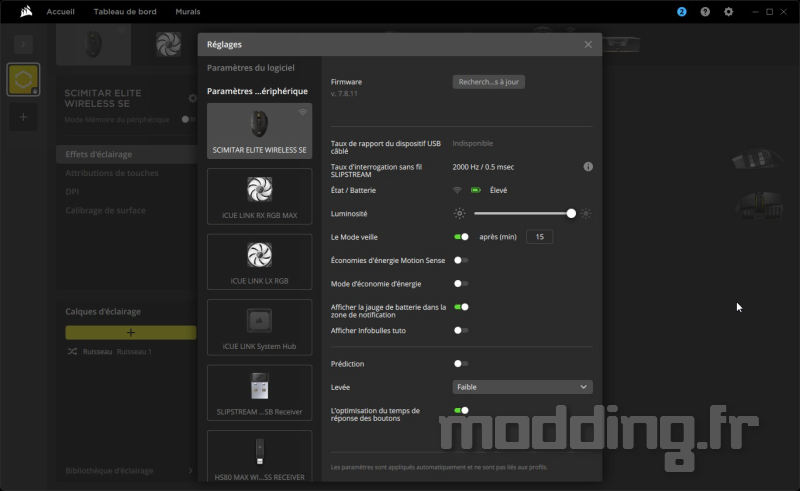Enable Afficher infobulles tuto switch

click(x=461, y=331)
